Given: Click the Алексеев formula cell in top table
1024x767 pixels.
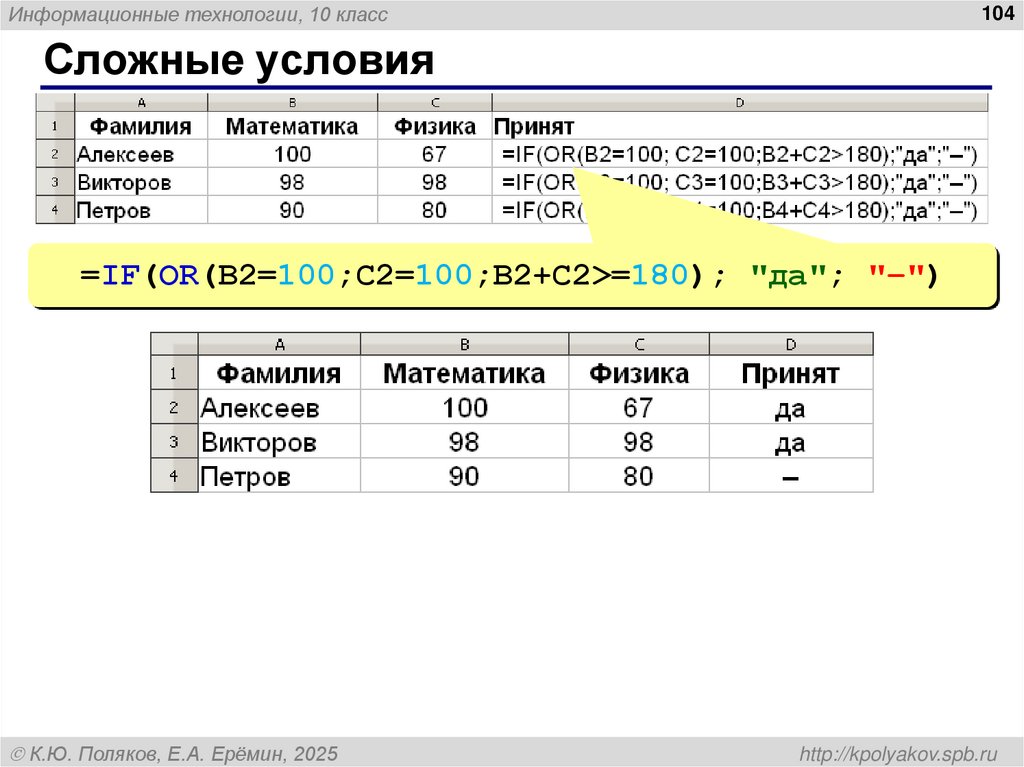Looking at the screenshot, I should pyautogui.click(x=739, y=154).
